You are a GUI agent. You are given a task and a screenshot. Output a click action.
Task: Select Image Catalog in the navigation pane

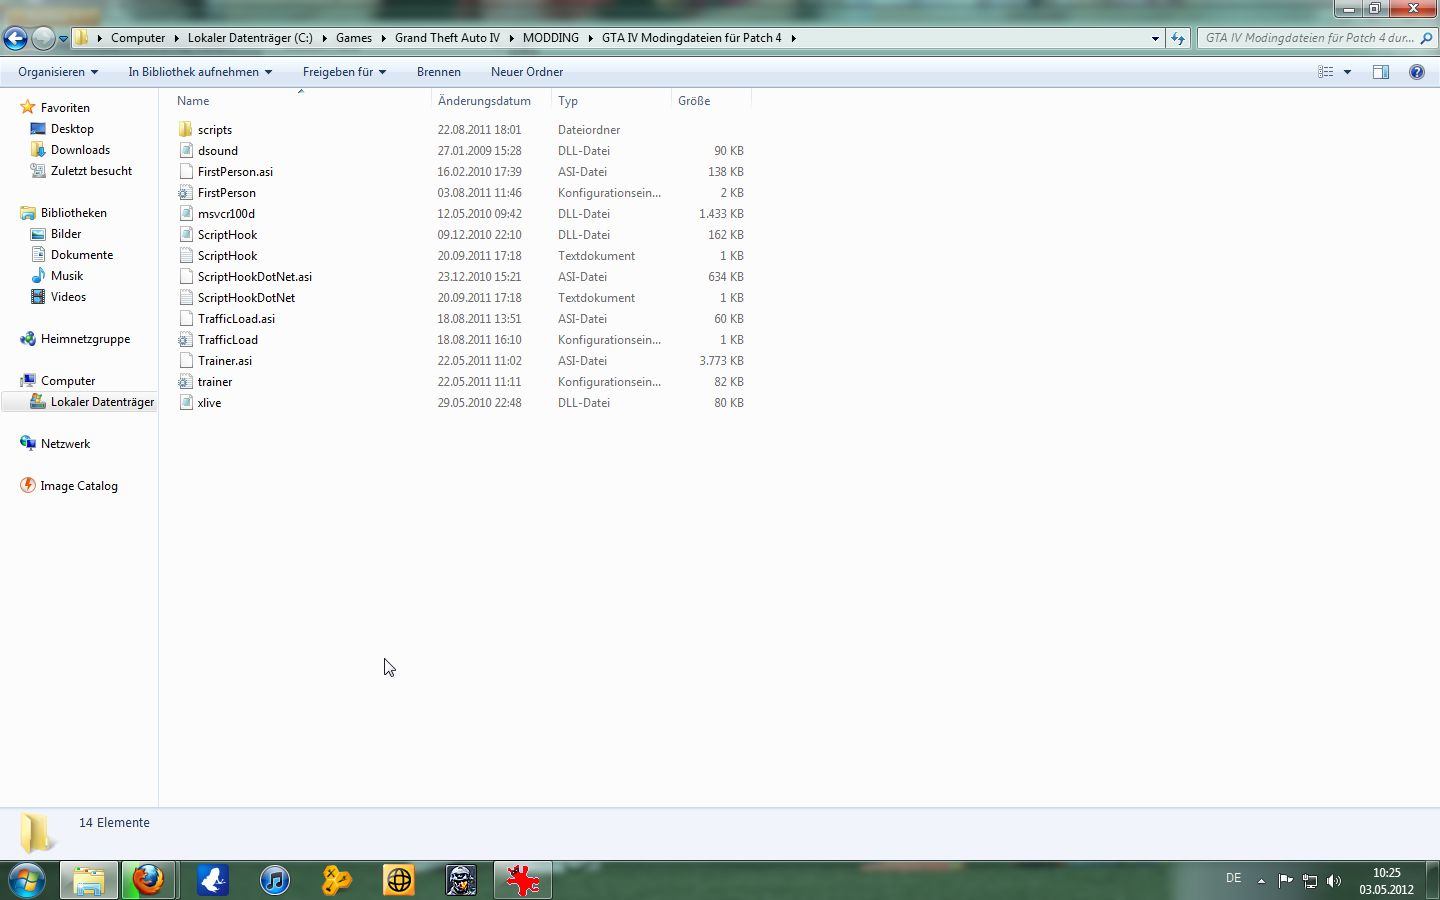coord(79,486)
